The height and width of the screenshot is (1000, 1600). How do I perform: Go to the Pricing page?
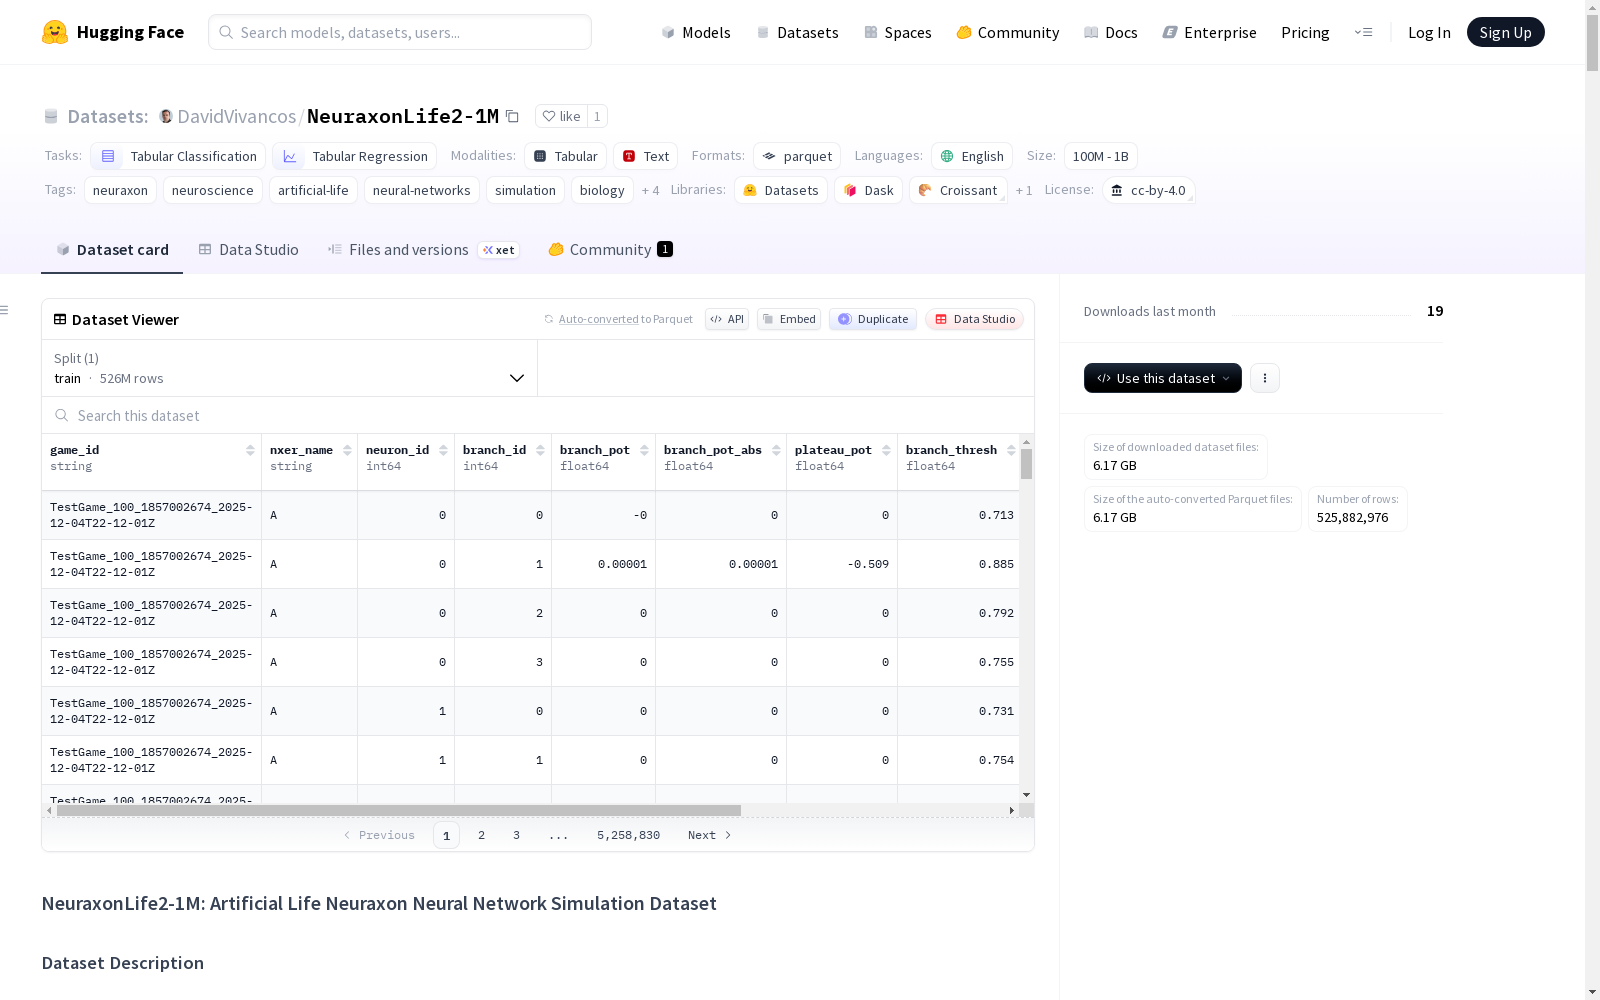1305,32
